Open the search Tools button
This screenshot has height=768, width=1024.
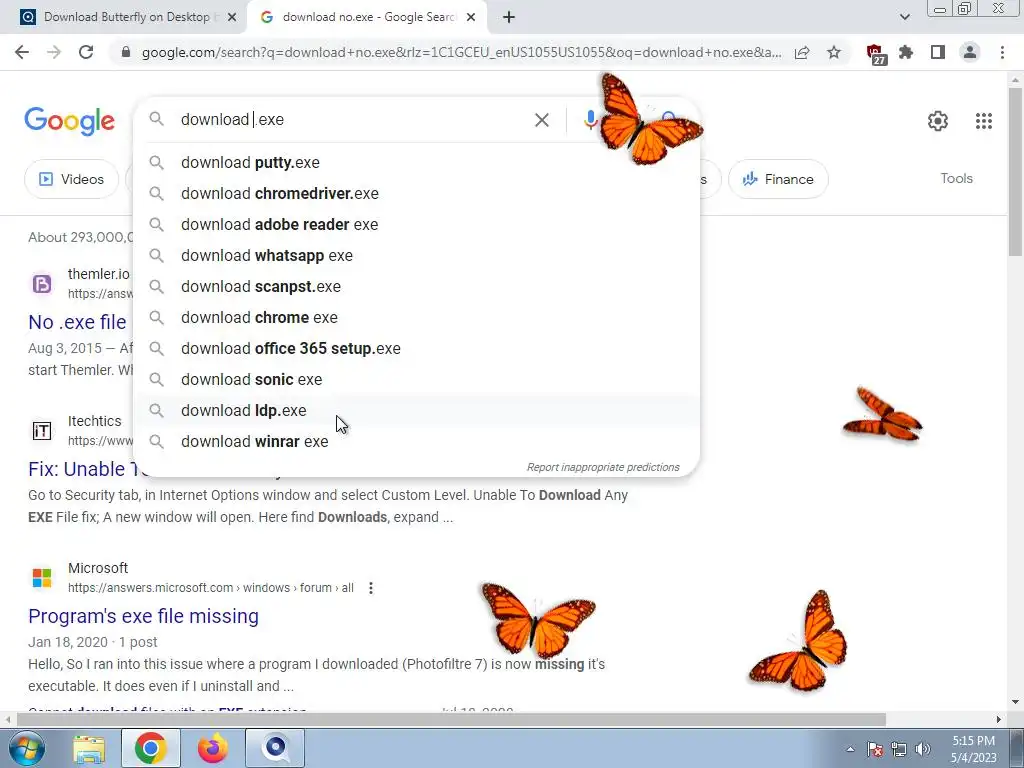(x=956, y=178)
